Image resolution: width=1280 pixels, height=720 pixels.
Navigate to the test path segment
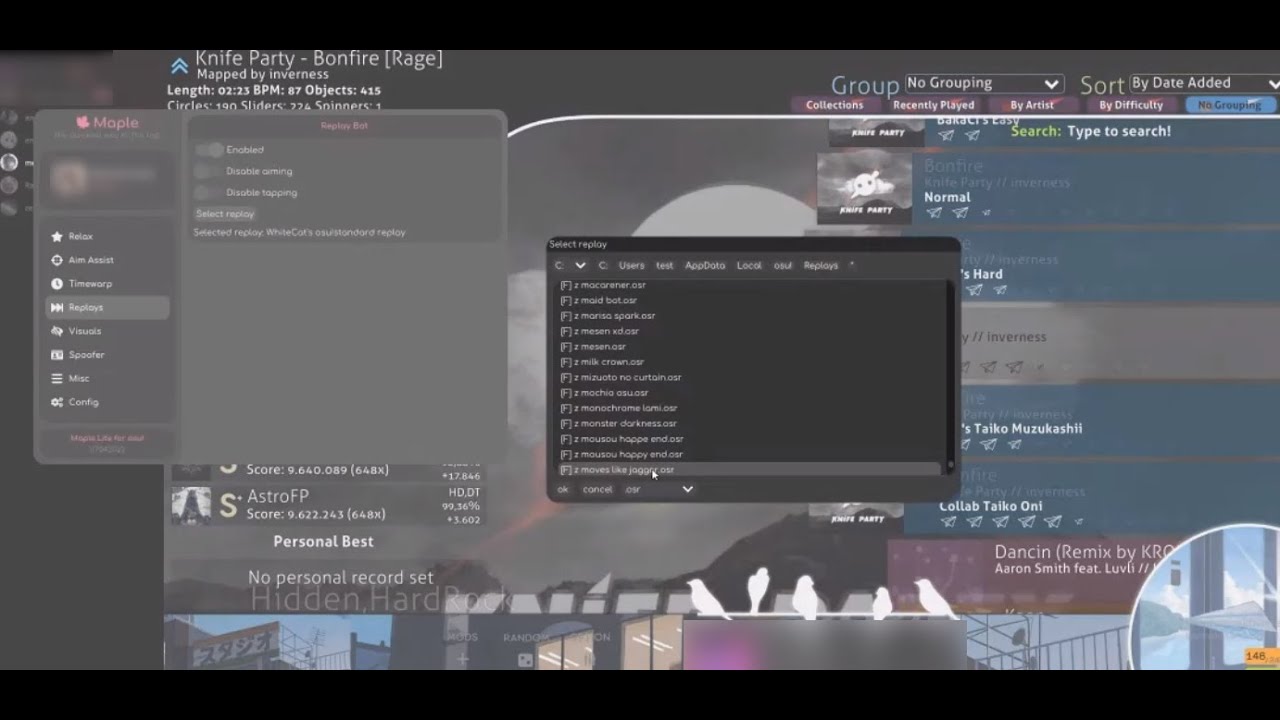pyautogui.click(x=664, y=266)
